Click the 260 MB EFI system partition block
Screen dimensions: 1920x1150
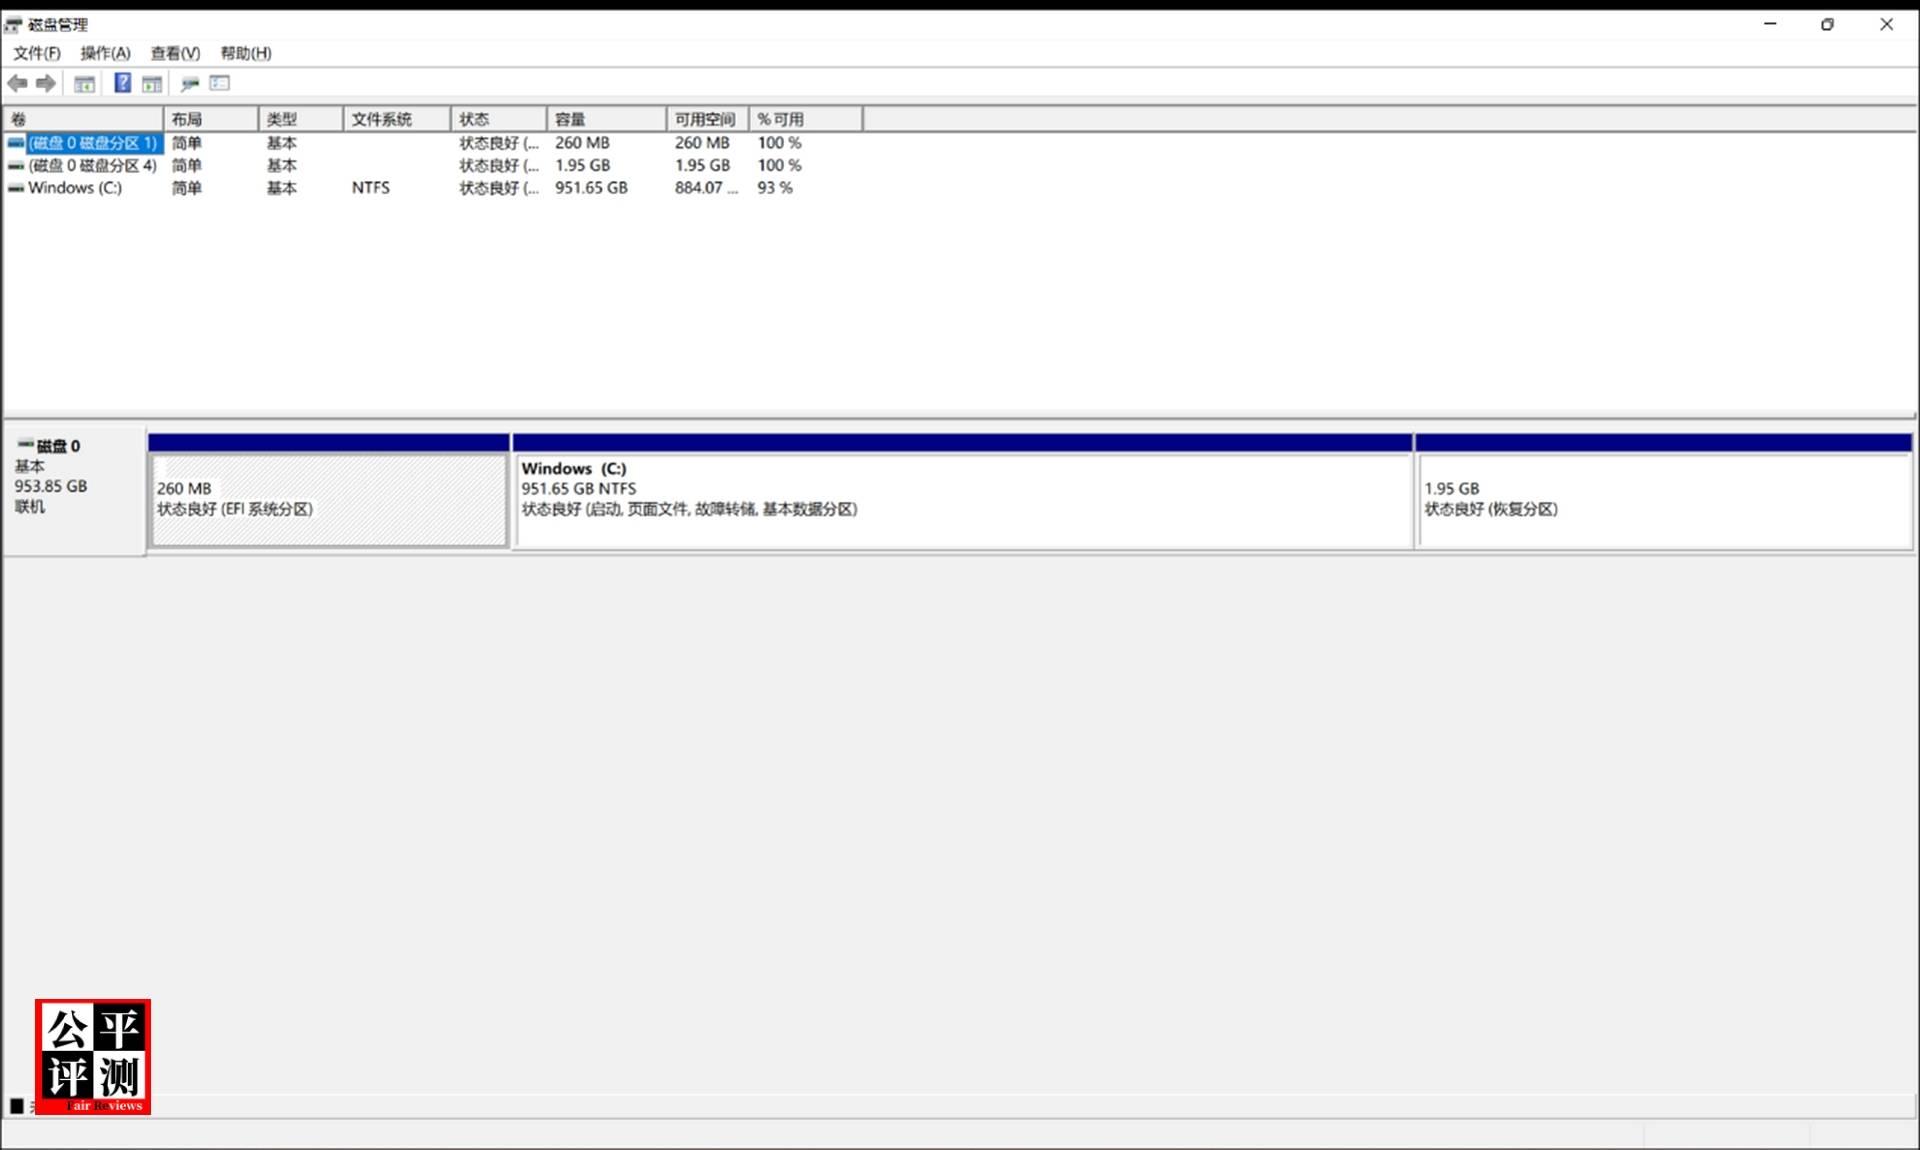point(328,498)
